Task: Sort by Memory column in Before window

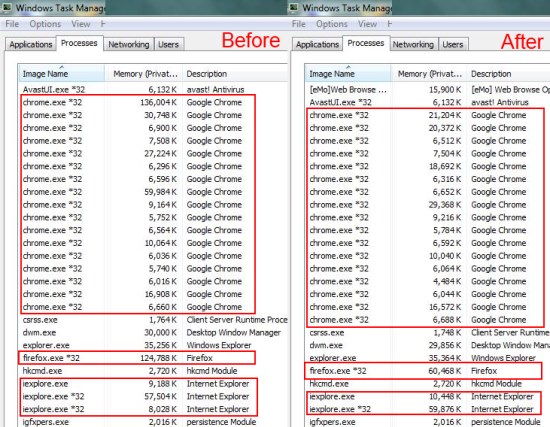Action: click(x=144, y=73)
